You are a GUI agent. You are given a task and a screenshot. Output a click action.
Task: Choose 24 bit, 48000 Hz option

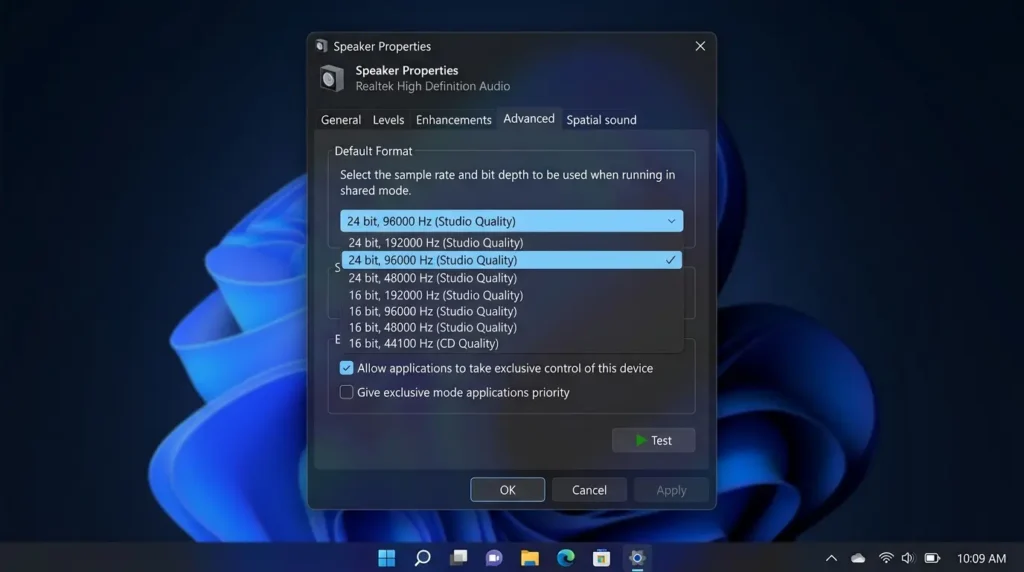point(511,278)
